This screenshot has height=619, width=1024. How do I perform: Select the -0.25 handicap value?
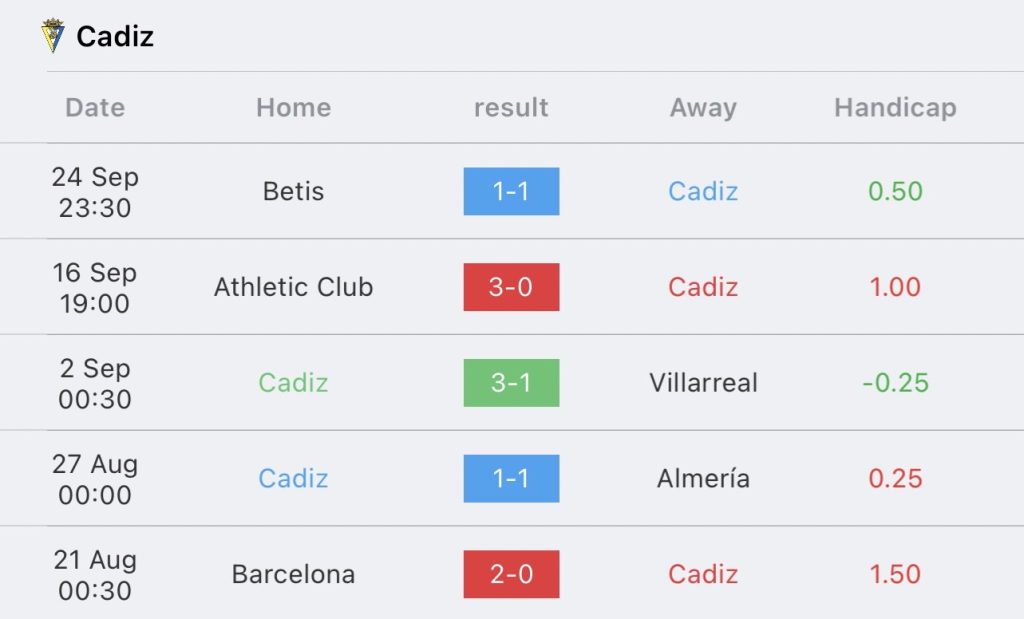click(895, 383)
